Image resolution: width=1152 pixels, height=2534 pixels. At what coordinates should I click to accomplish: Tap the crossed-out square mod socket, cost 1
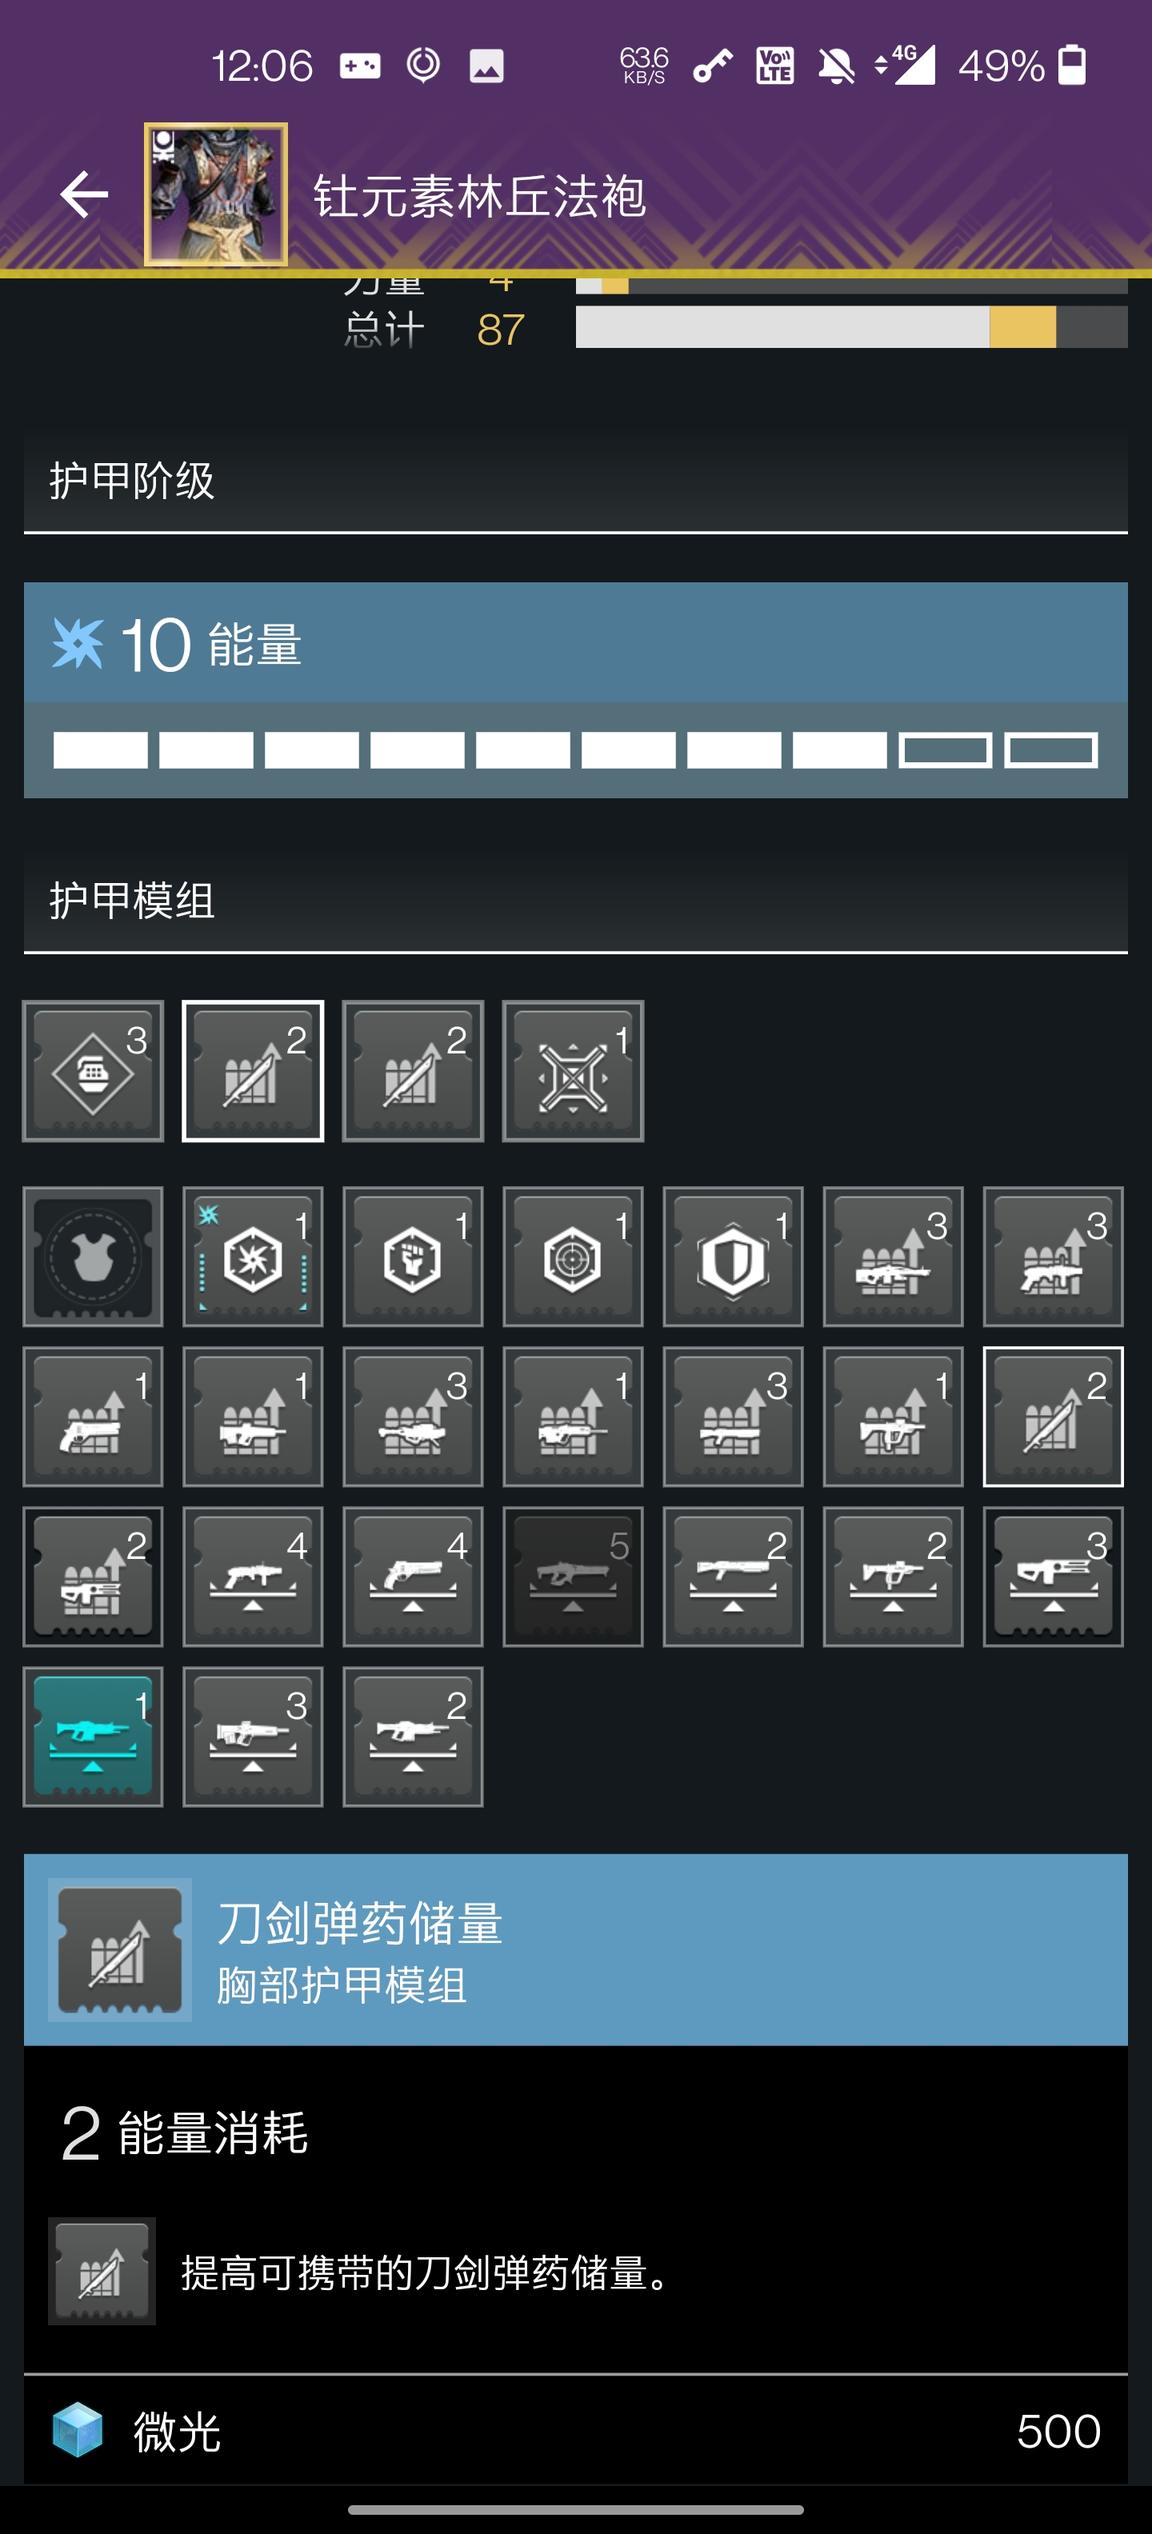[x=573, y=1071]
